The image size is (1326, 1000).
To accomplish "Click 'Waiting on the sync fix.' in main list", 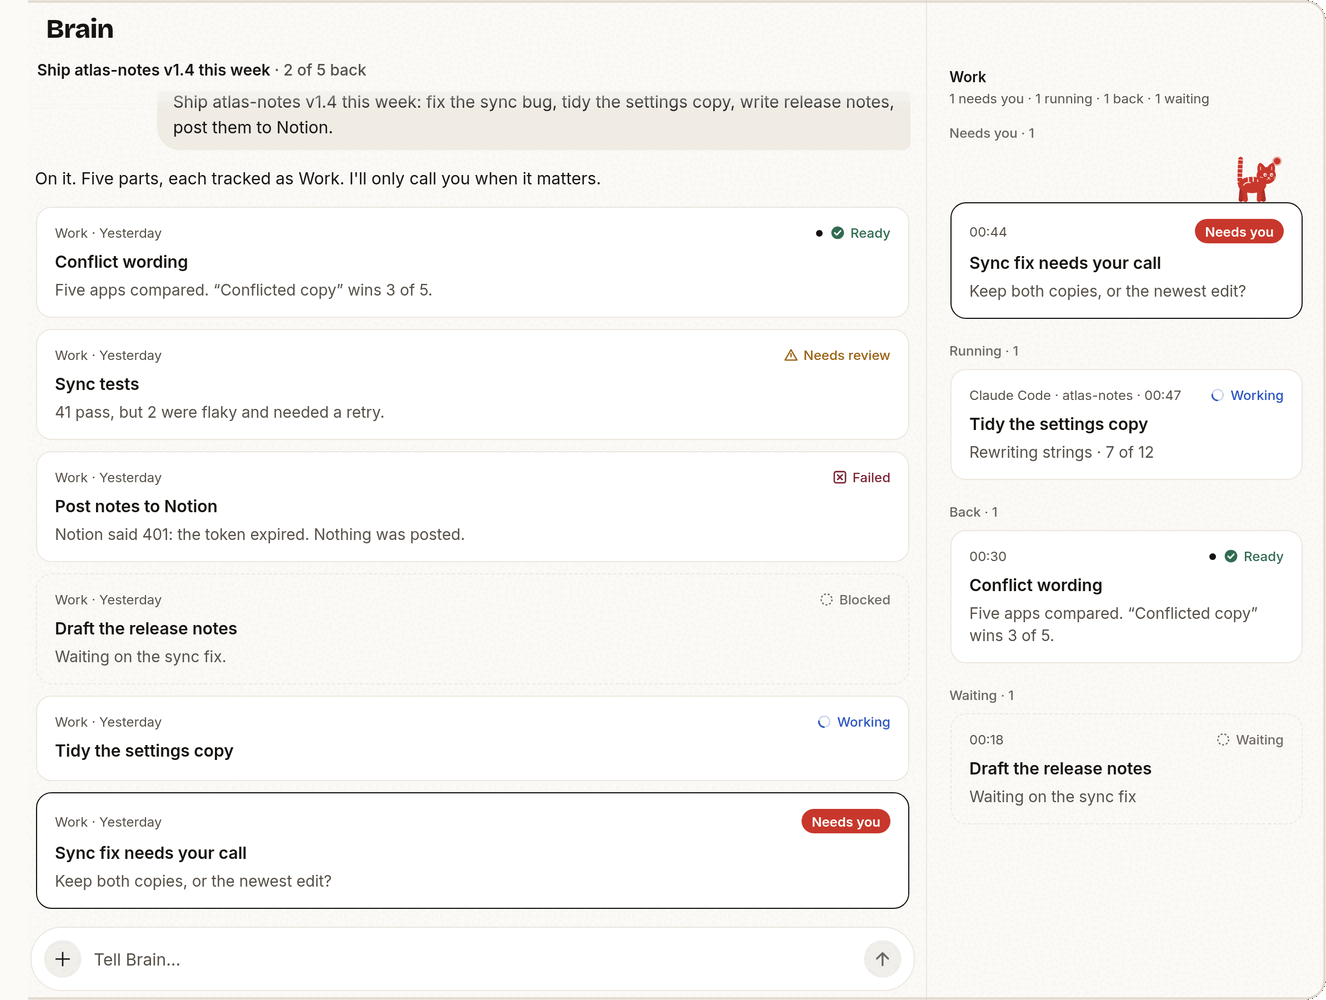I will 140,657.
